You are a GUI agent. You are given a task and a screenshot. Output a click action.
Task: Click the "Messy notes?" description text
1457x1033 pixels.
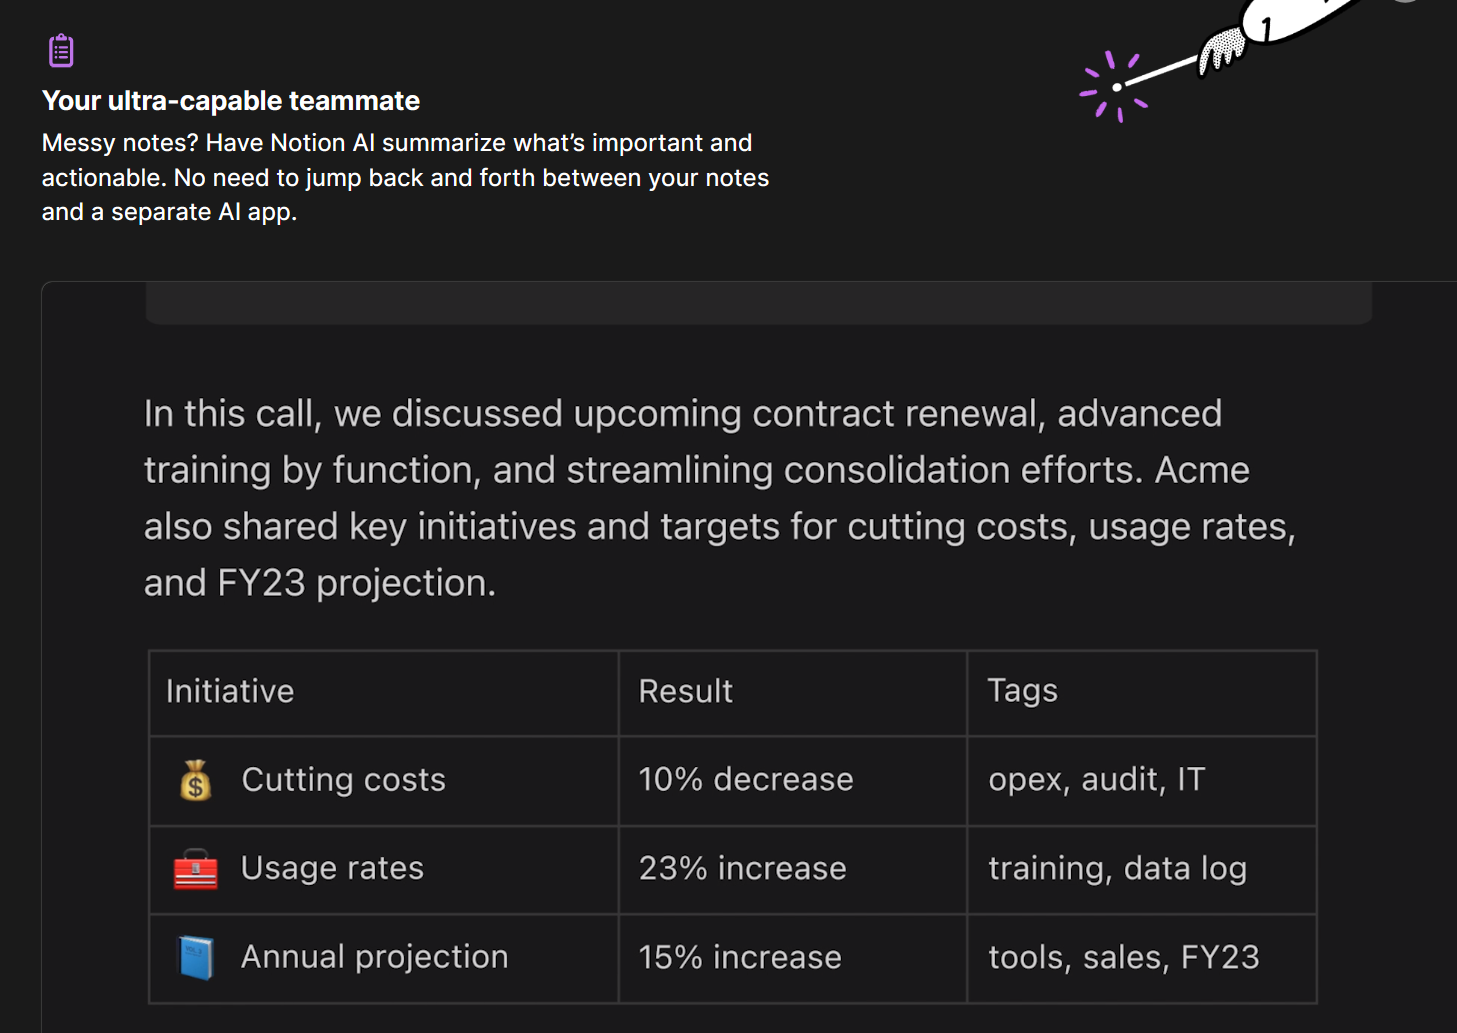(405, 177)
